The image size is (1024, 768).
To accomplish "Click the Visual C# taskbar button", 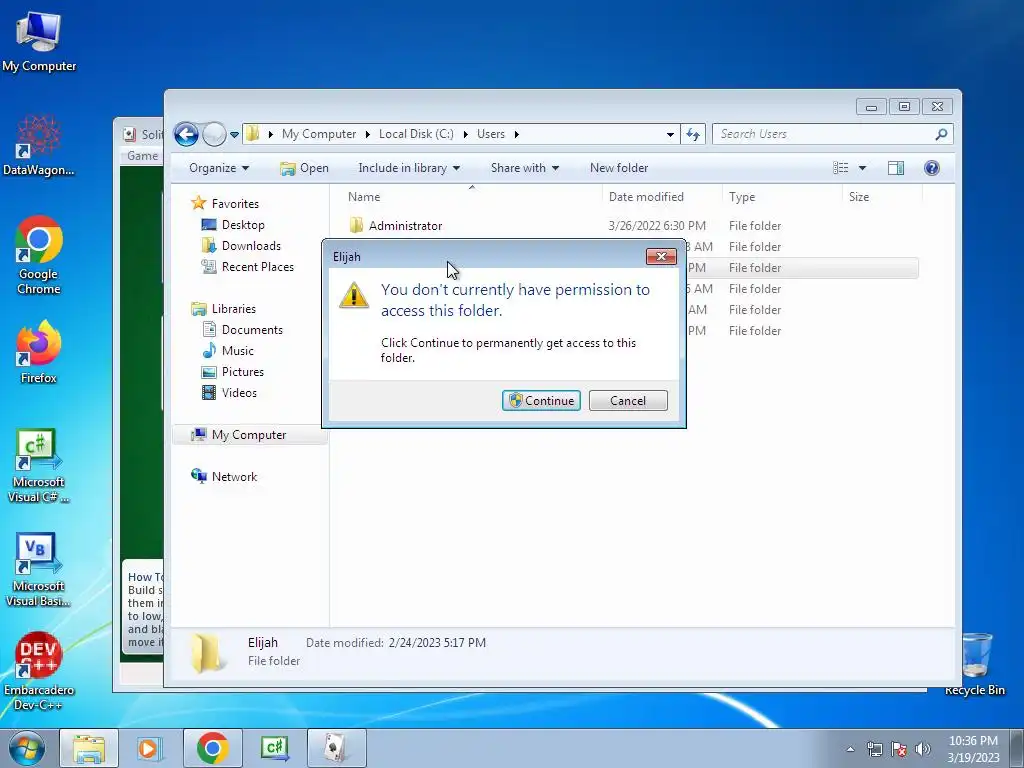I will [x=274, y=748].
